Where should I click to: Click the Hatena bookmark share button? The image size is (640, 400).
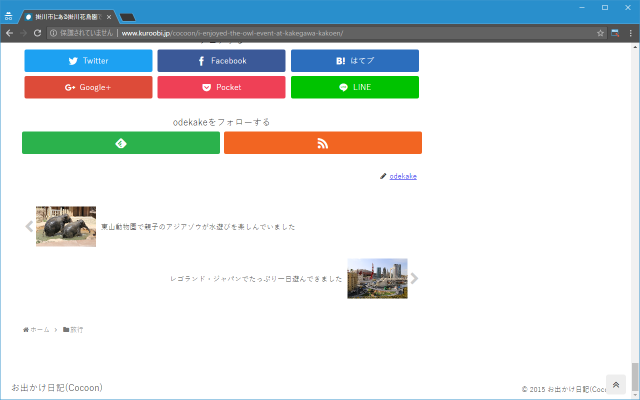coord(354,61)
